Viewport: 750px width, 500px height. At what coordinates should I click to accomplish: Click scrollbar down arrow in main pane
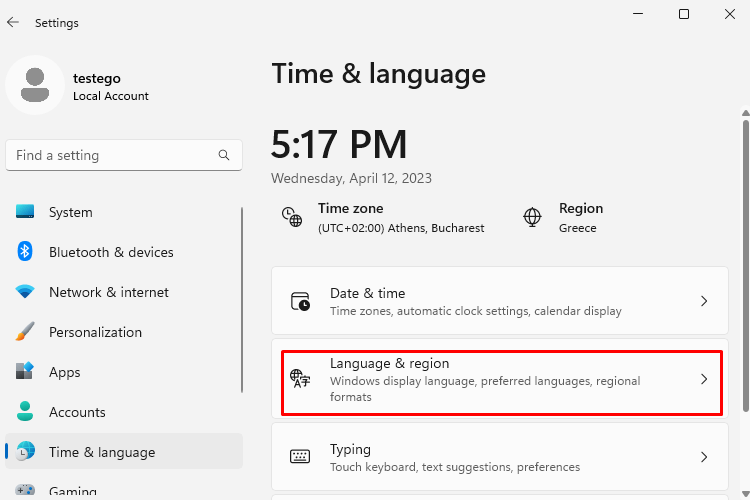(745, 494)
